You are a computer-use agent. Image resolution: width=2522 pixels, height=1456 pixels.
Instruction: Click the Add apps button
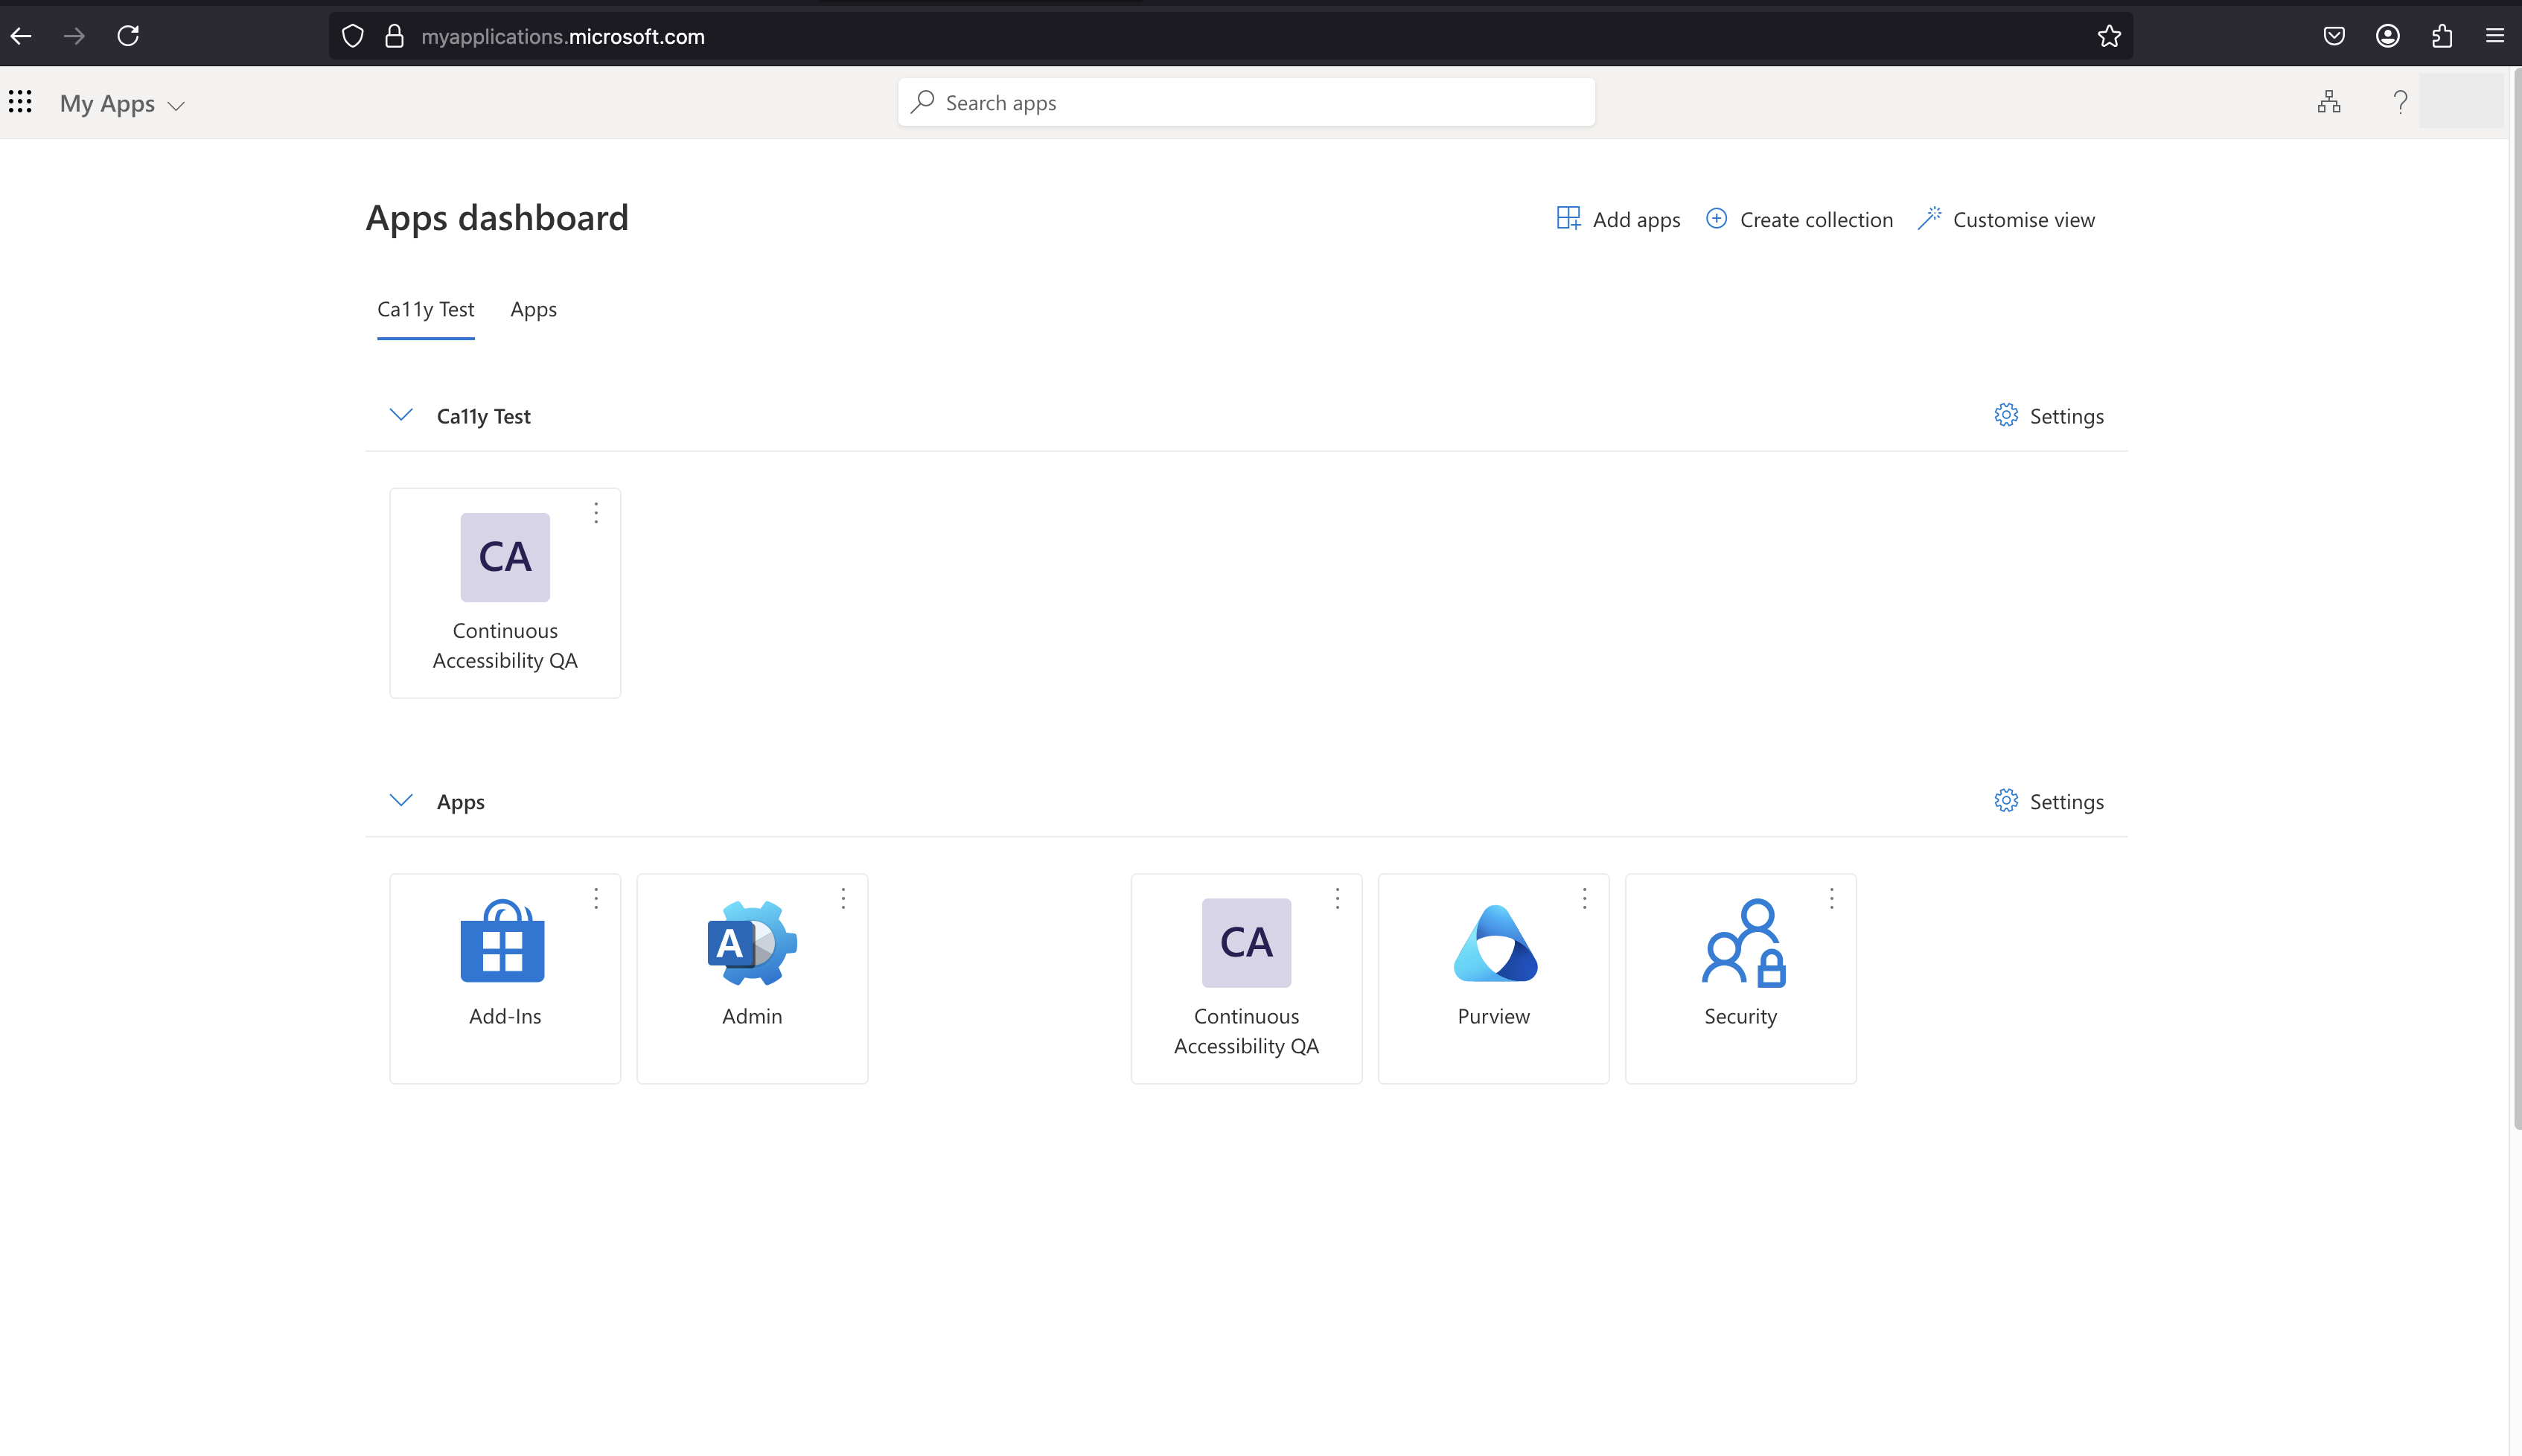[1618, 219]
